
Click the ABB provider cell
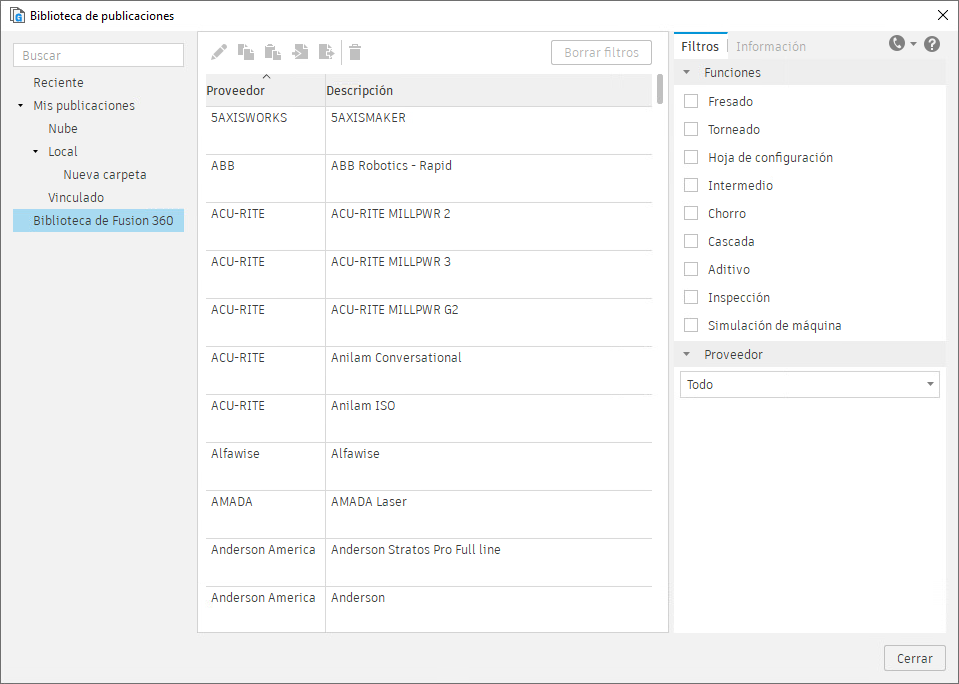[265, 179]
